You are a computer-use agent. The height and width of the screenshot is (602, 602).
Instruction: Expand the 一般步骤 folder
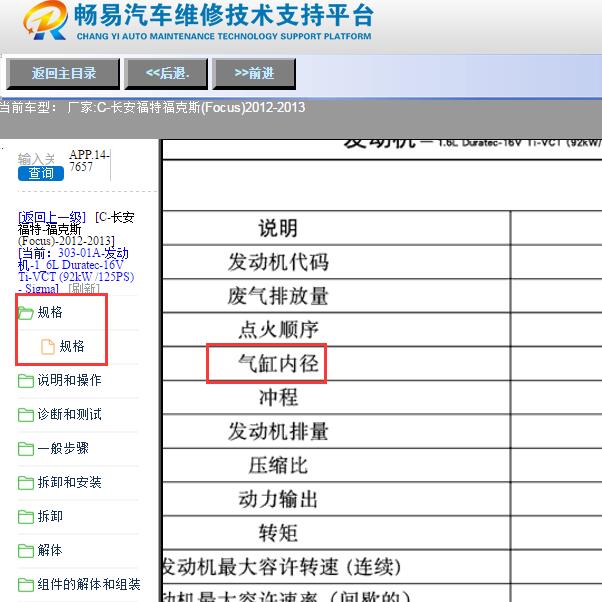click(x=63, y=448)
